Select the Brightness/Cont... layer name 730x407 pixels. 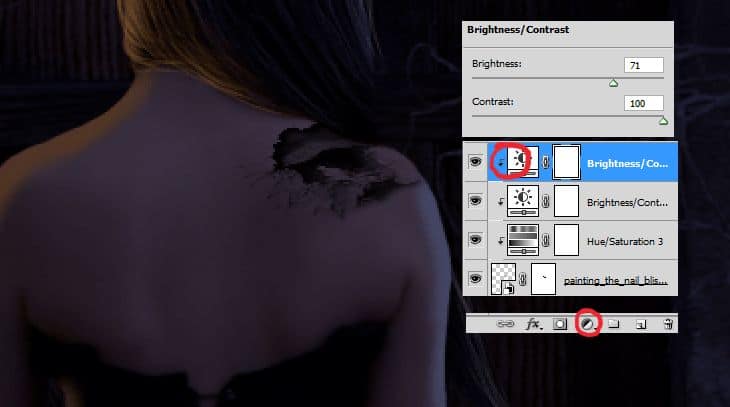(627, 203)
